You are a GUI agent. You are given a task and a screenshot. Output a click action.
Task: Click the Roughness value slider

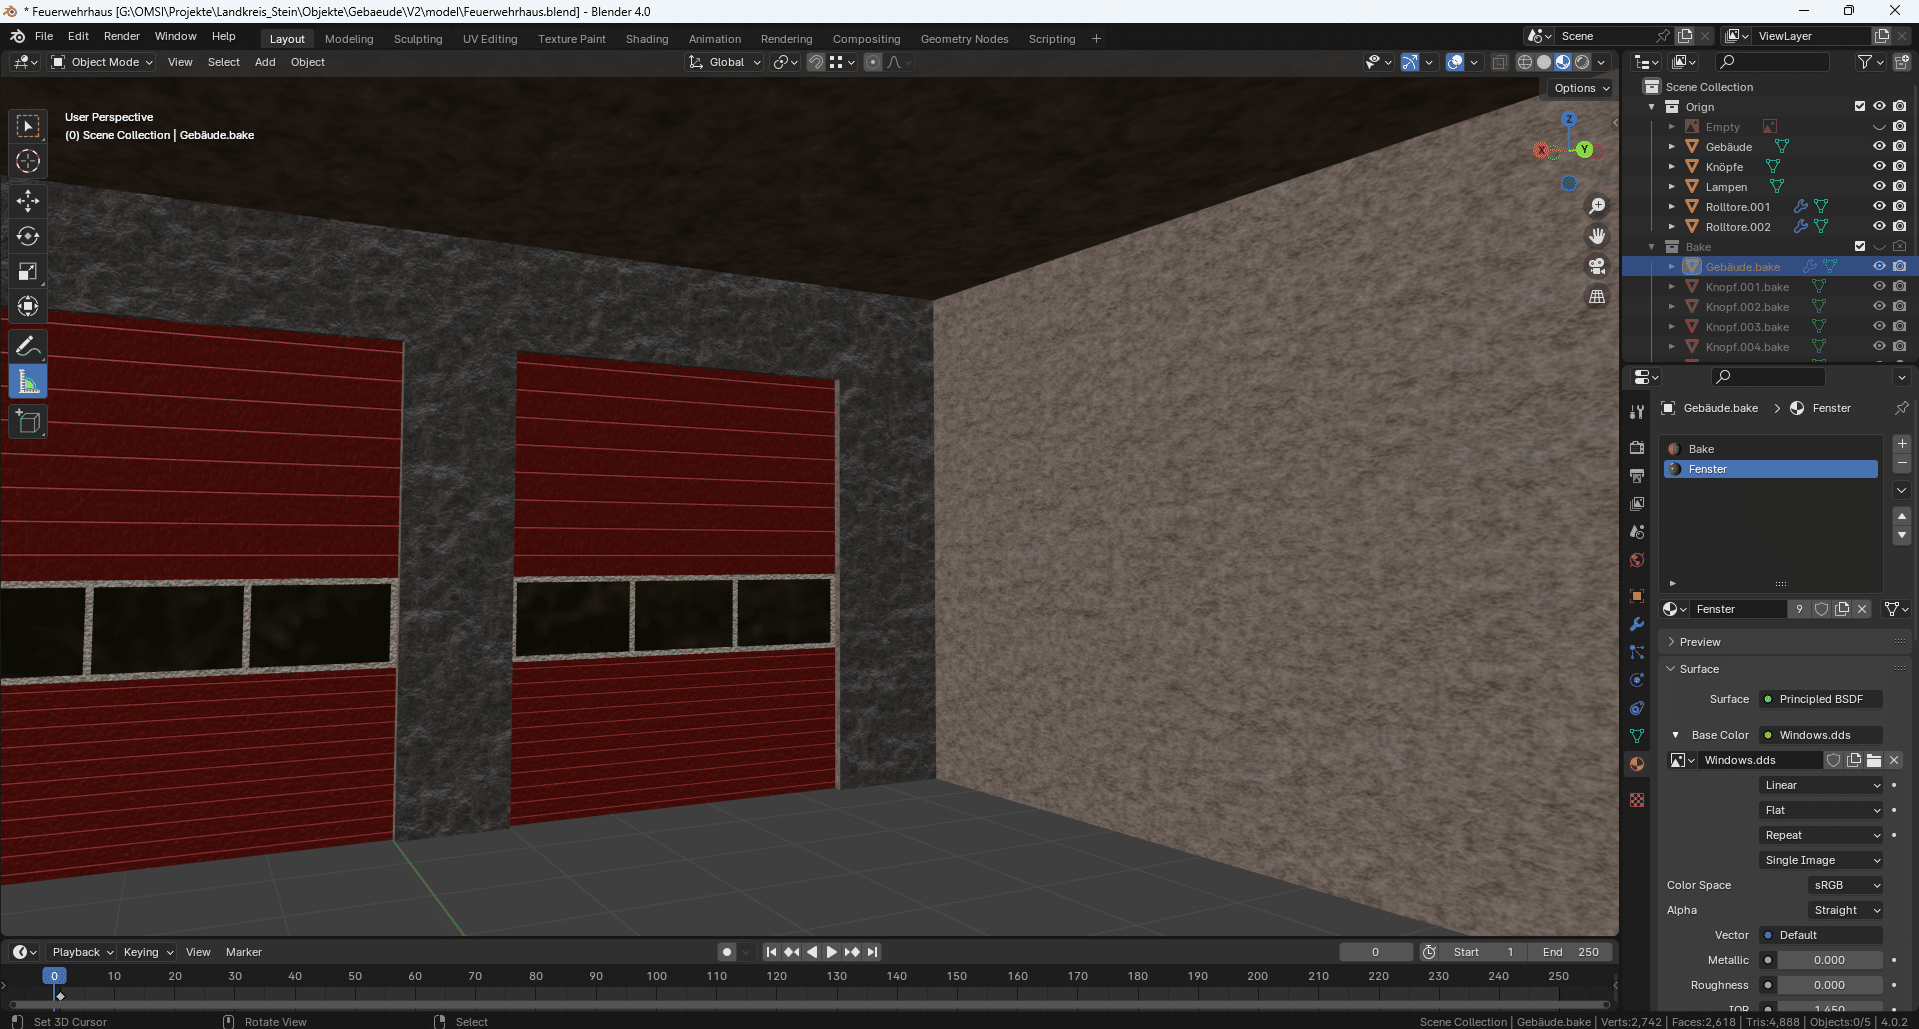coord(1829,985)
